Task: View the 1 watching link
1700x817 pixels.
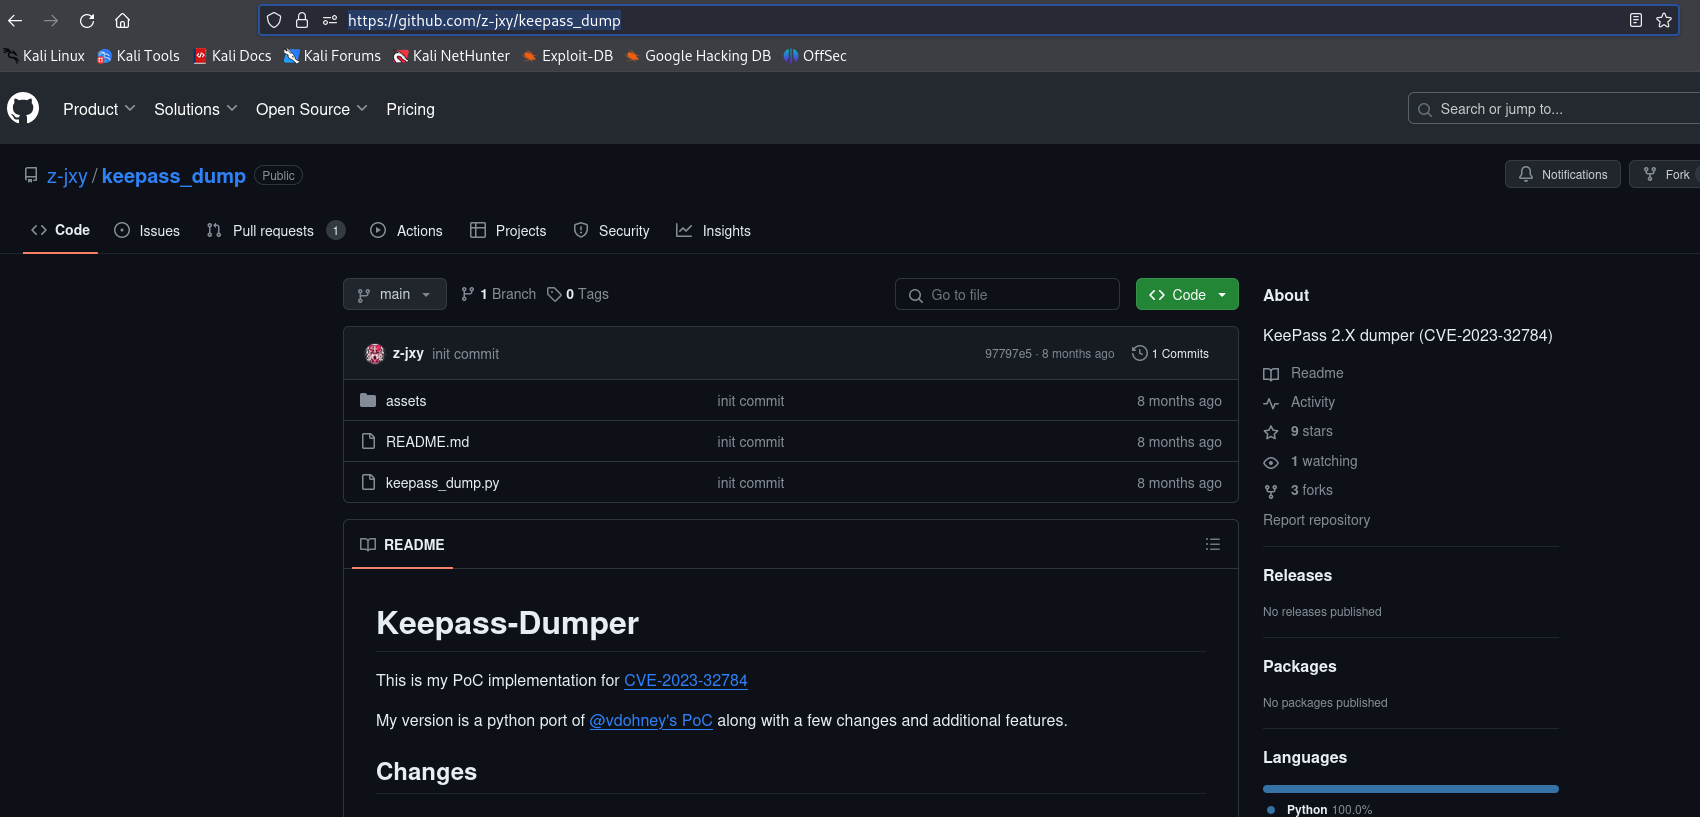Action: point(1310,461)
